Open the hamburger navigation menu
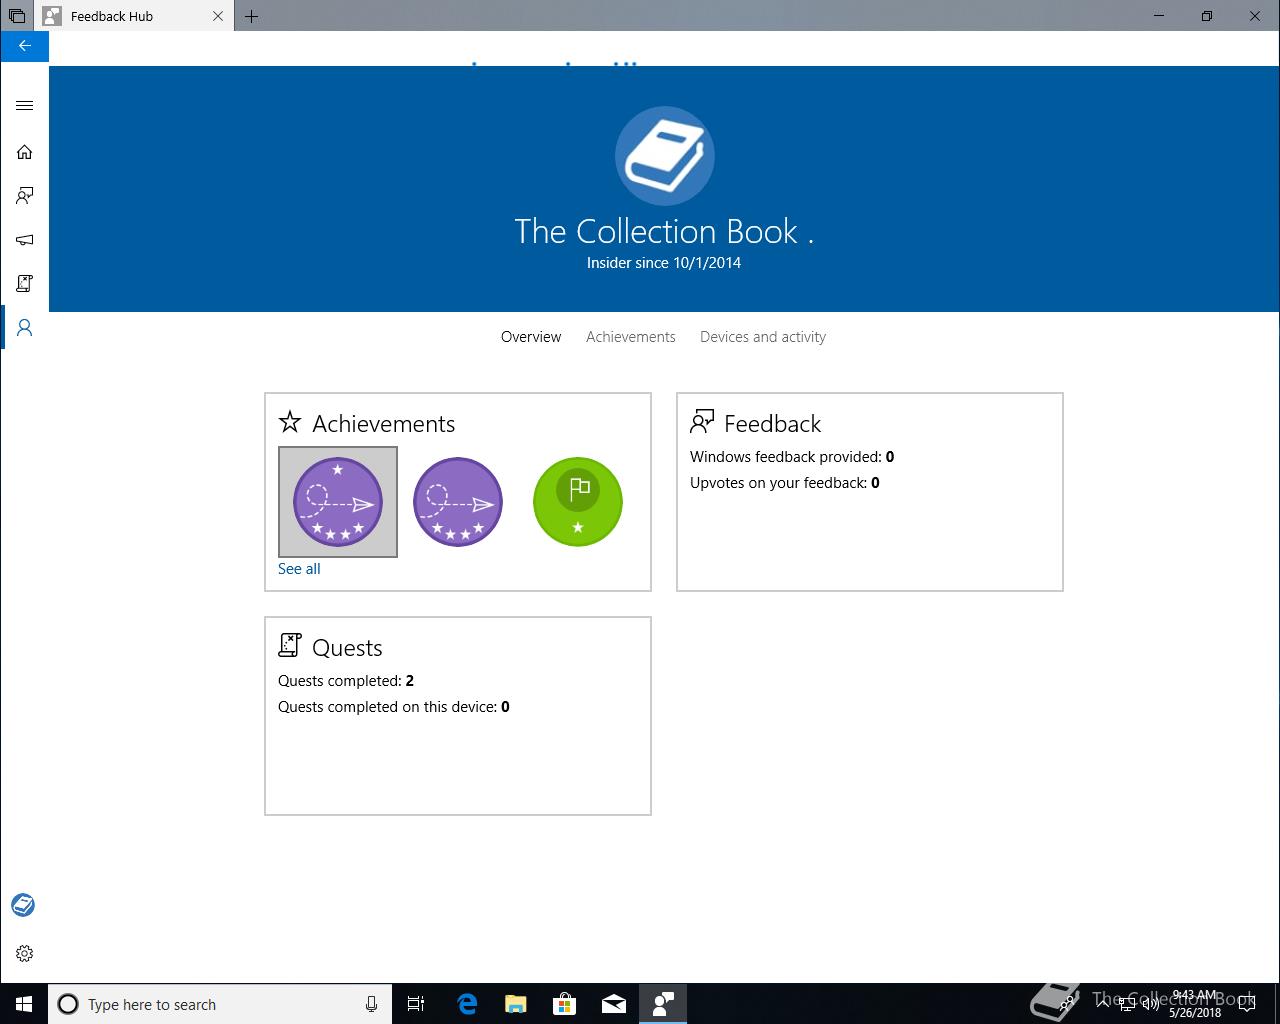Image resolution: width=1280 pixels, height=1024 pixels. 24,106
